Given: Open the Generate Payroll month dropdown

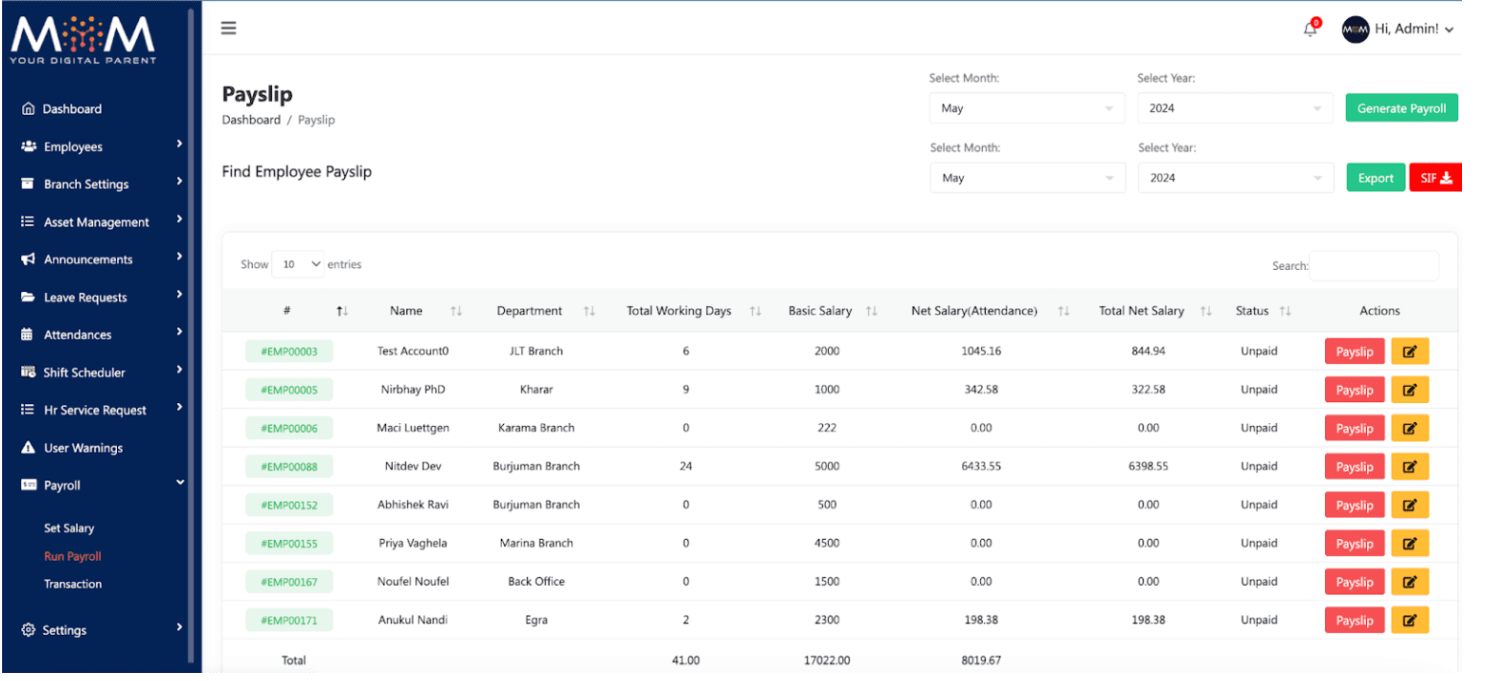Looking at the screenshot, I should [1027, 108].
